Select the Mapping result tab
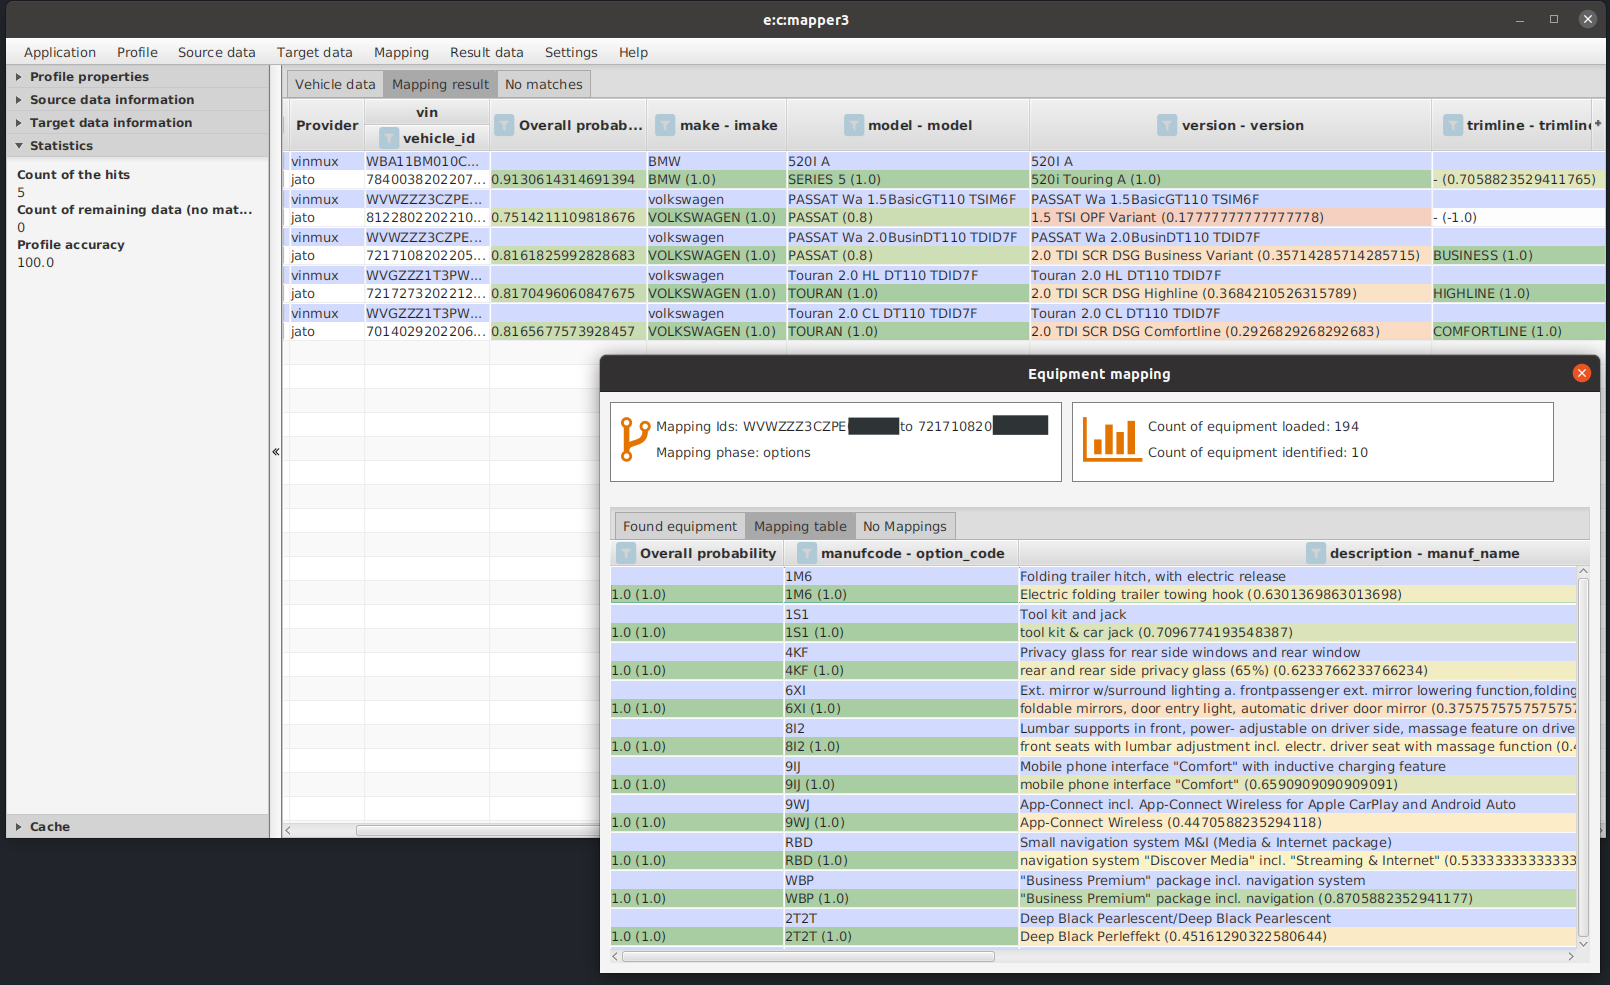 pyautogui.click(x=441, y=84)
